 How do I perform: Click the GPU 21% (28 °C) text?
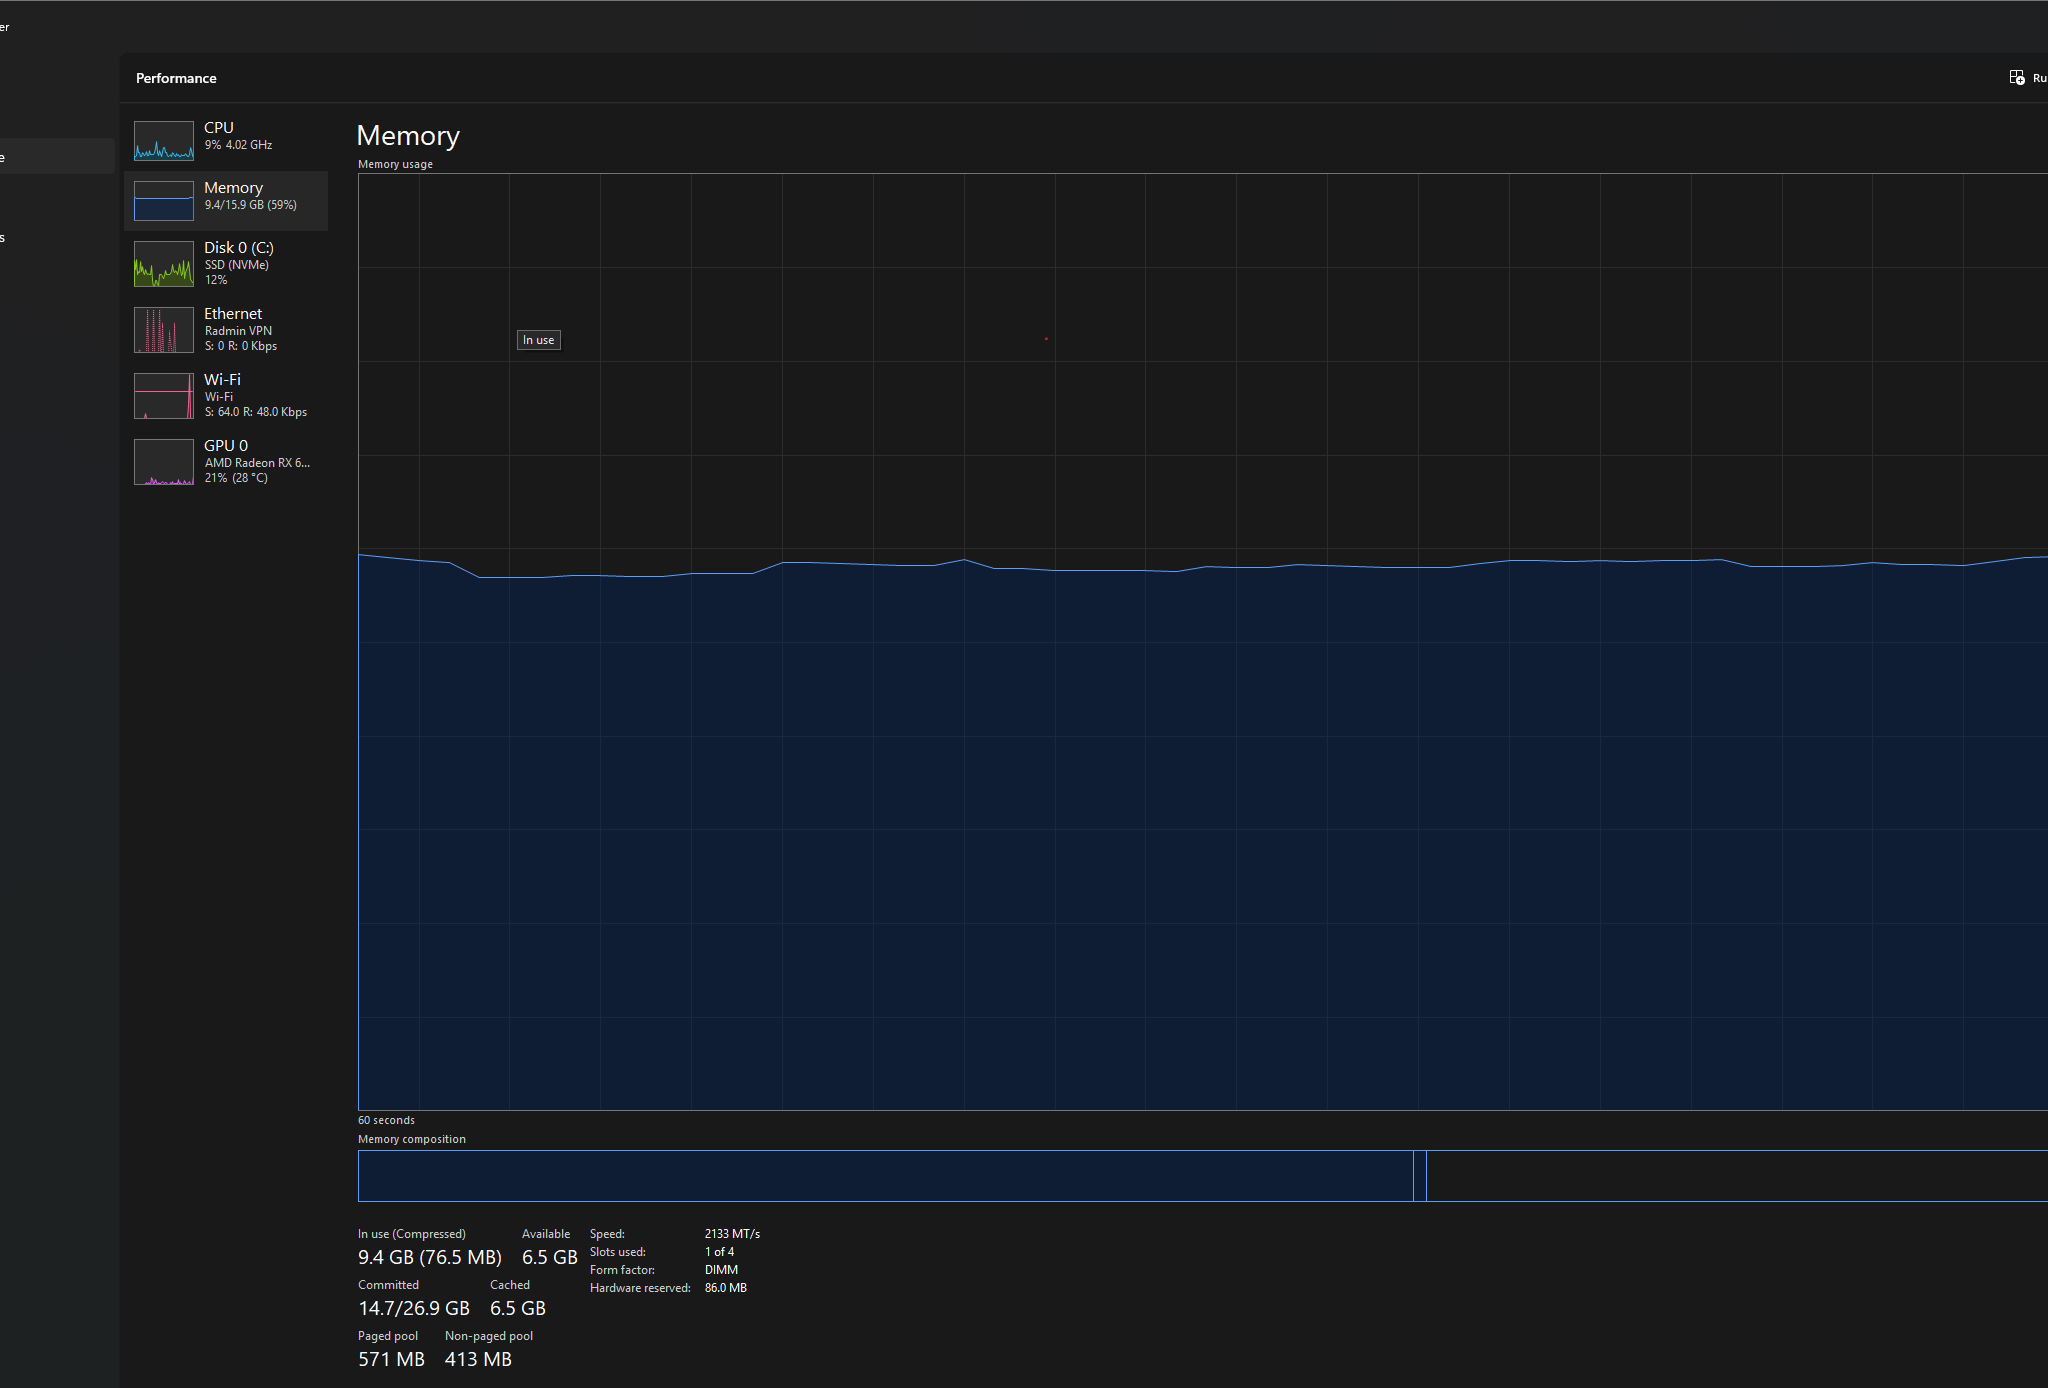(x=236, y=478)
